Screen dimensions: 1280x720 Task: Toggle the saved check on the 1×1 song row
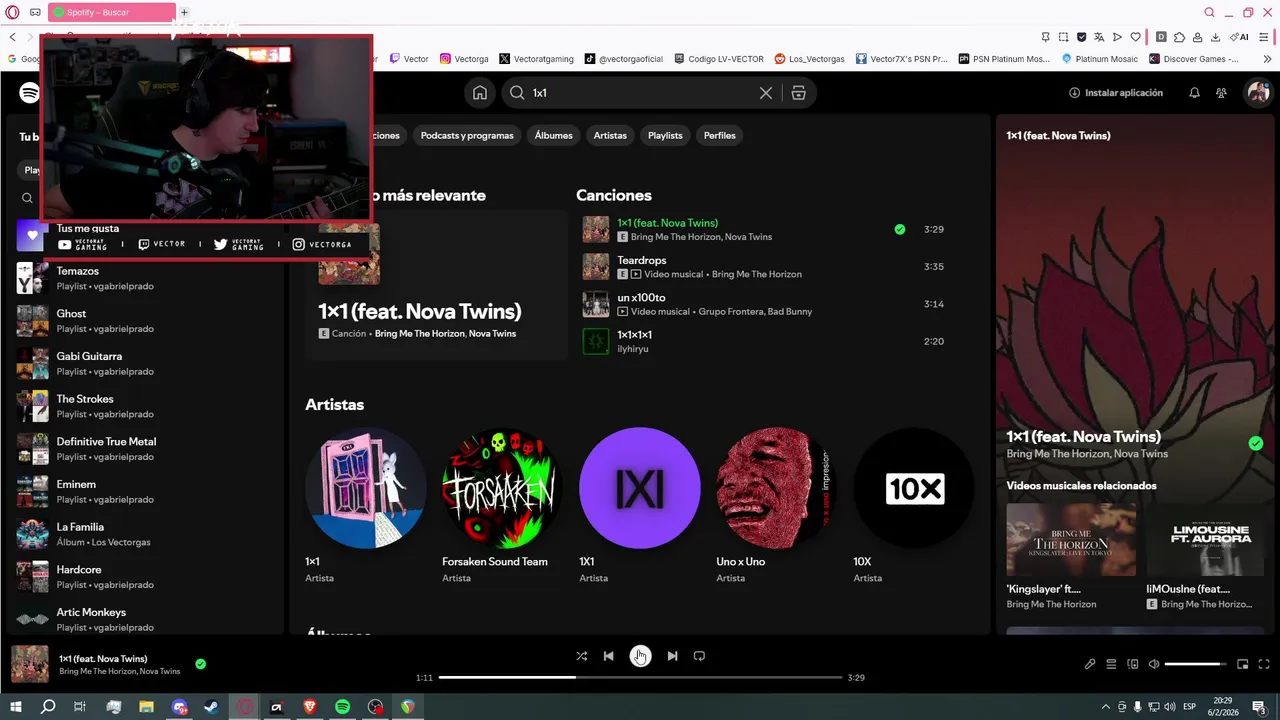click(x=899, y=229)
